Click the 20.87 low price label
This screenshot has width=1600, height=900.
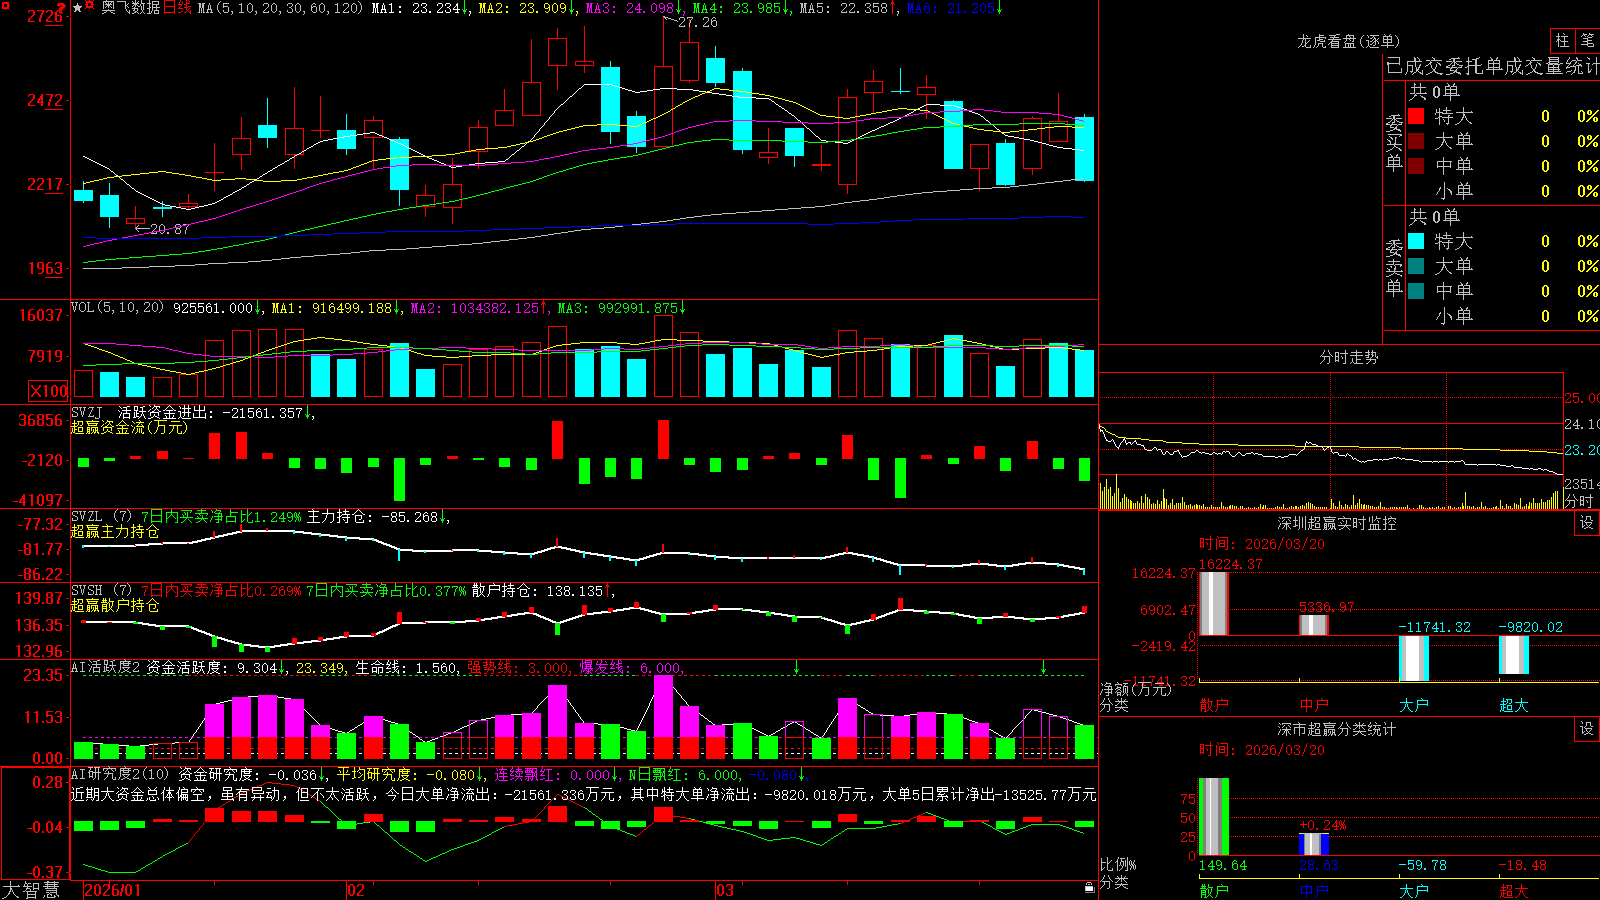click(169, 229)
